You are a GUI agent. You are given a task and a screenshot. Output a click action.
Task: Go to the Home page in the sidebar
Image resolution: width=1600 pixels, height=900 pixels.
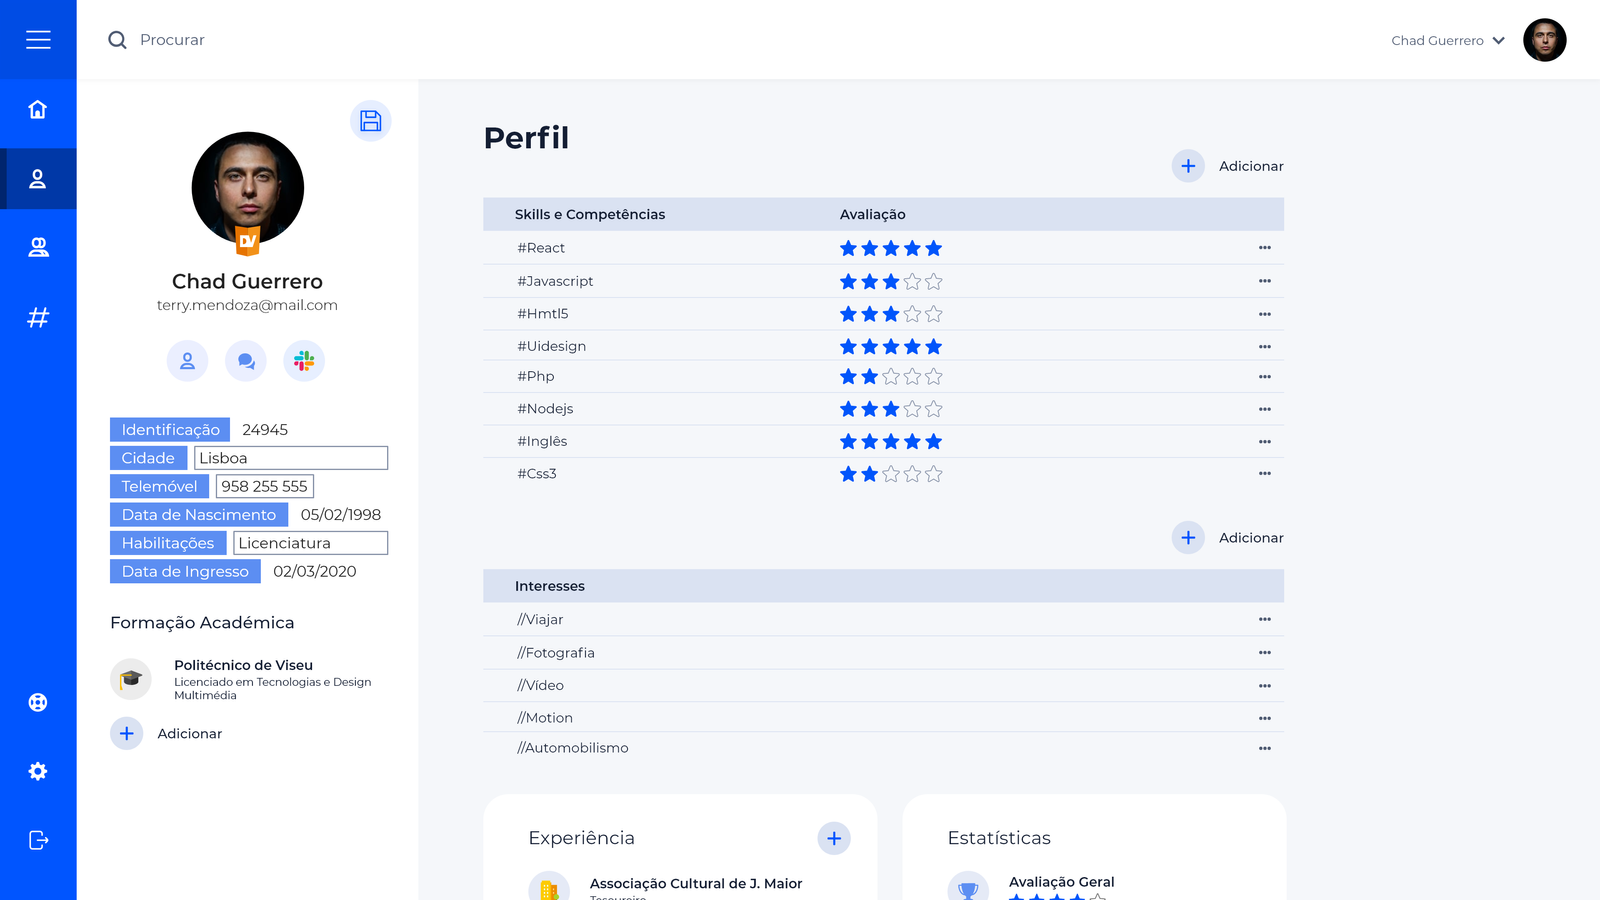[38, 110]
